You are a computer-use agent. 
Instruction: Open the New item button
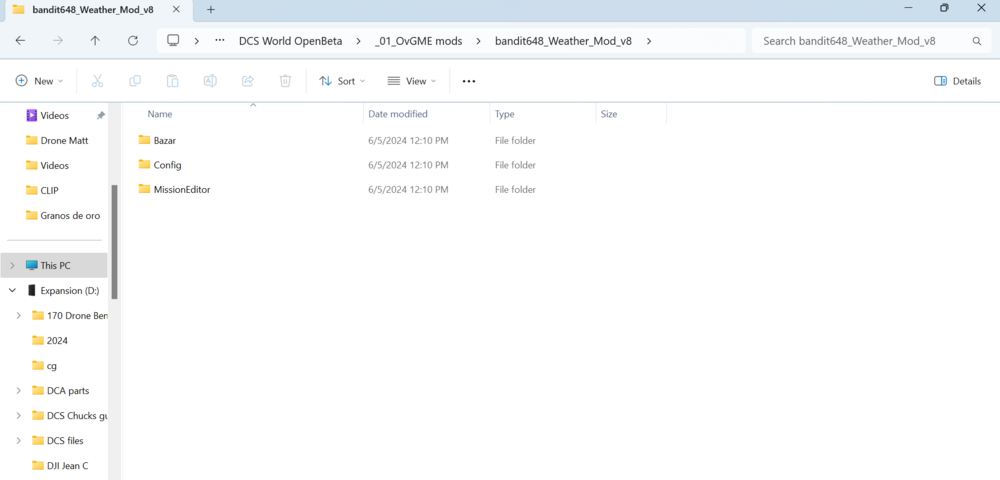pyautogui.click(x=40, y=81)
